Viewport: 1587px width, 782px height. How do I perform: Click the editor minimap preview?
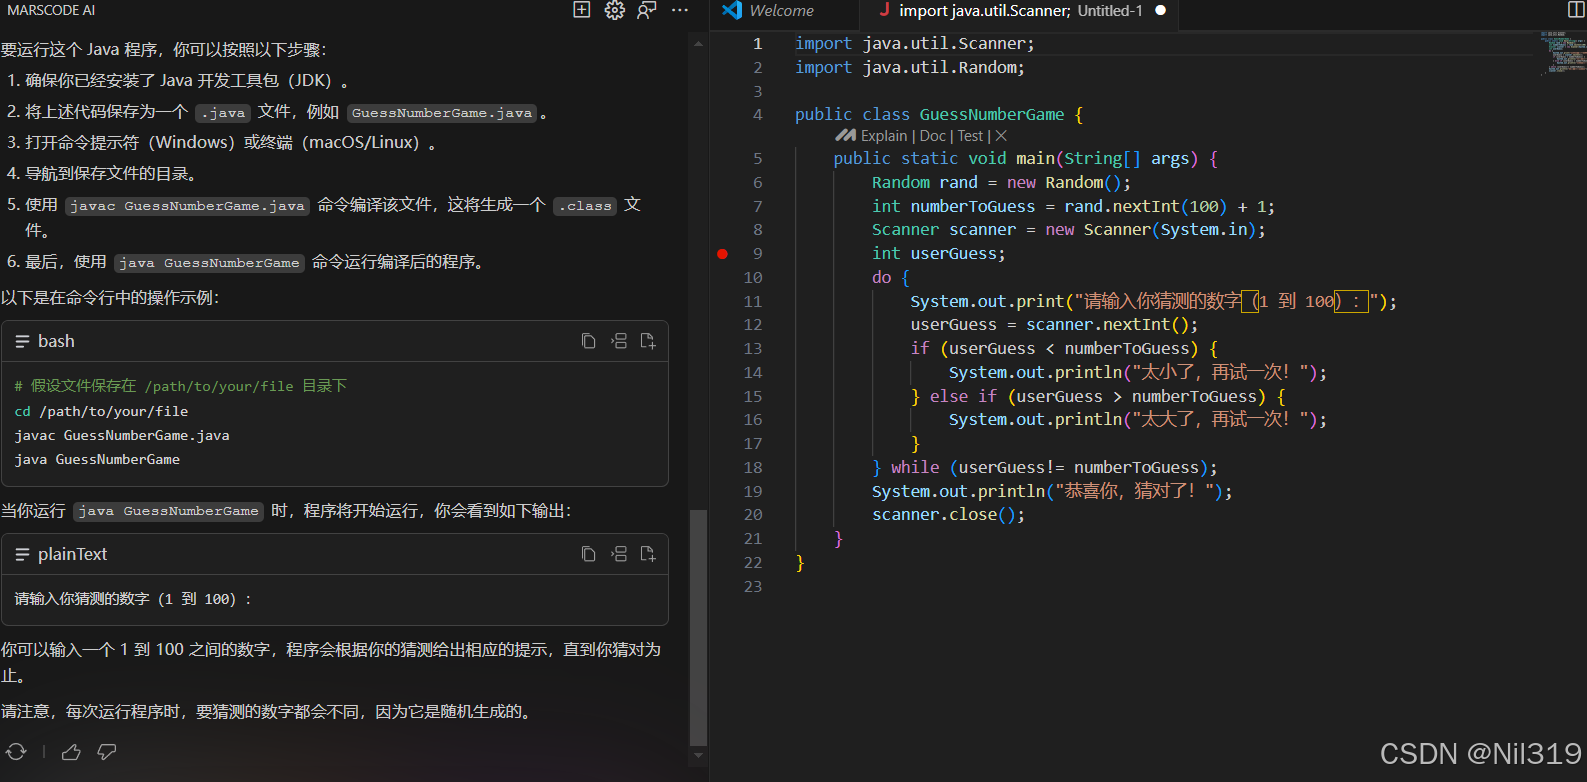(x=1563, y=53)
